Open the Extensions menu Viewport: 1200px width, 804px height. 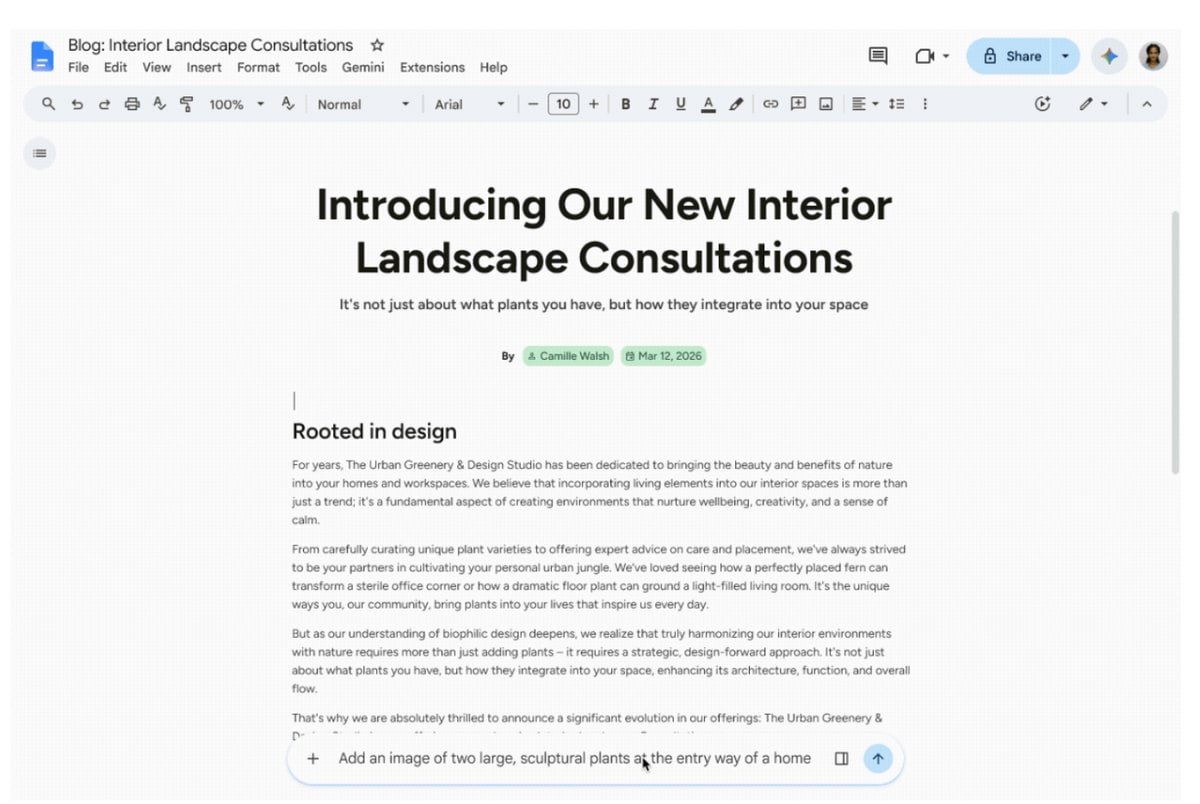click(432, 67)
